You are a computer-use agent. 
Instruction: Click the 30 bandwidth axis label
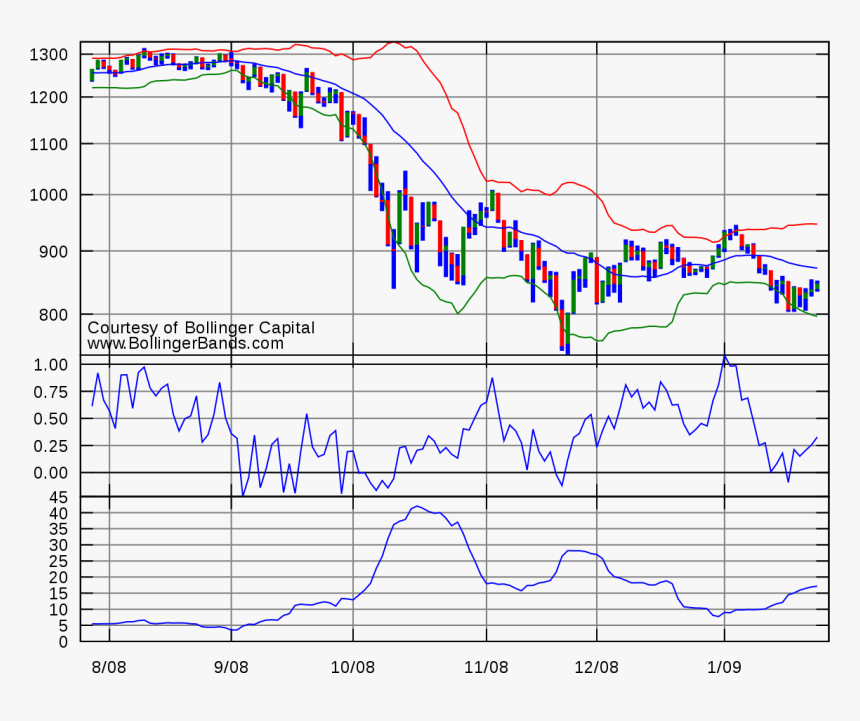(x=58, y=546)
